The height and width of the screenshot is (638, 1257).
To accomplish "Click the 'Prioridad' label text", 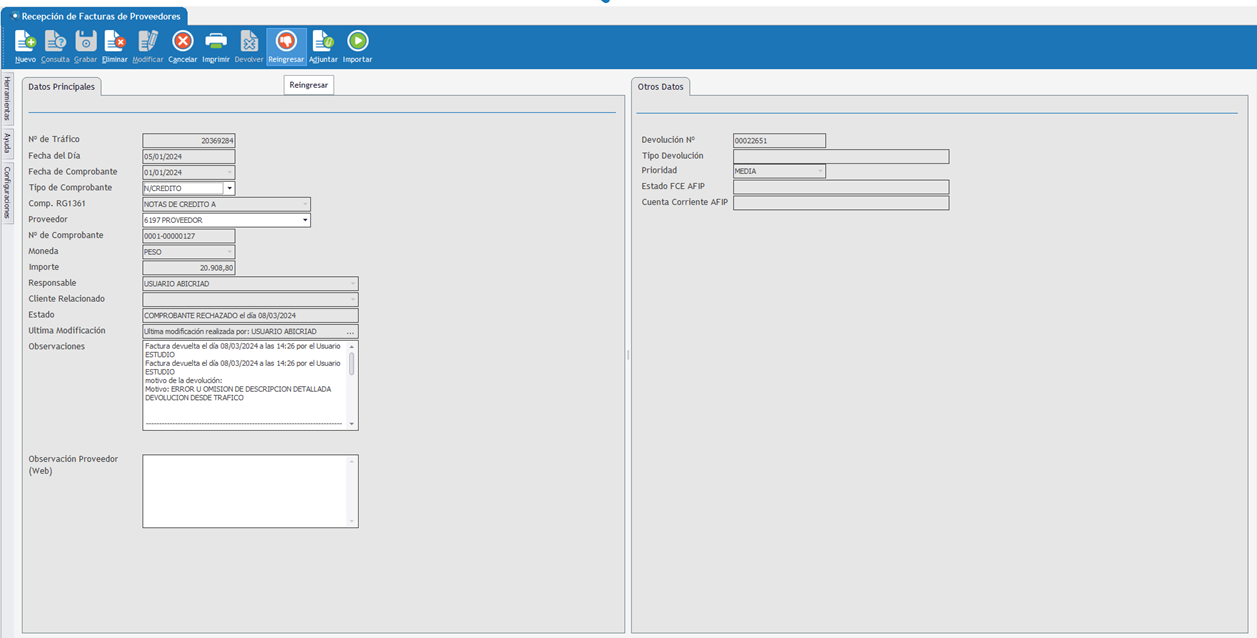I will click(x=659, y=170).
